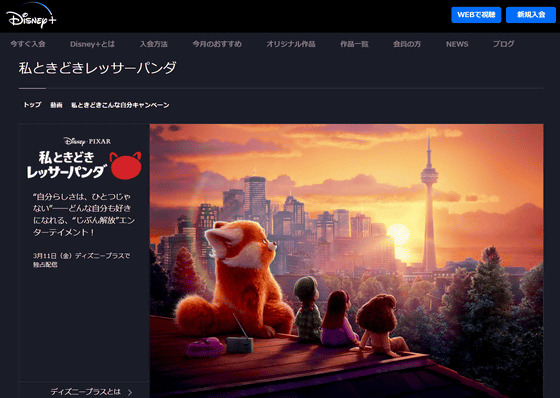Open the Disney+とは menu item
This screenshot has height=398, width=560.
92,44
